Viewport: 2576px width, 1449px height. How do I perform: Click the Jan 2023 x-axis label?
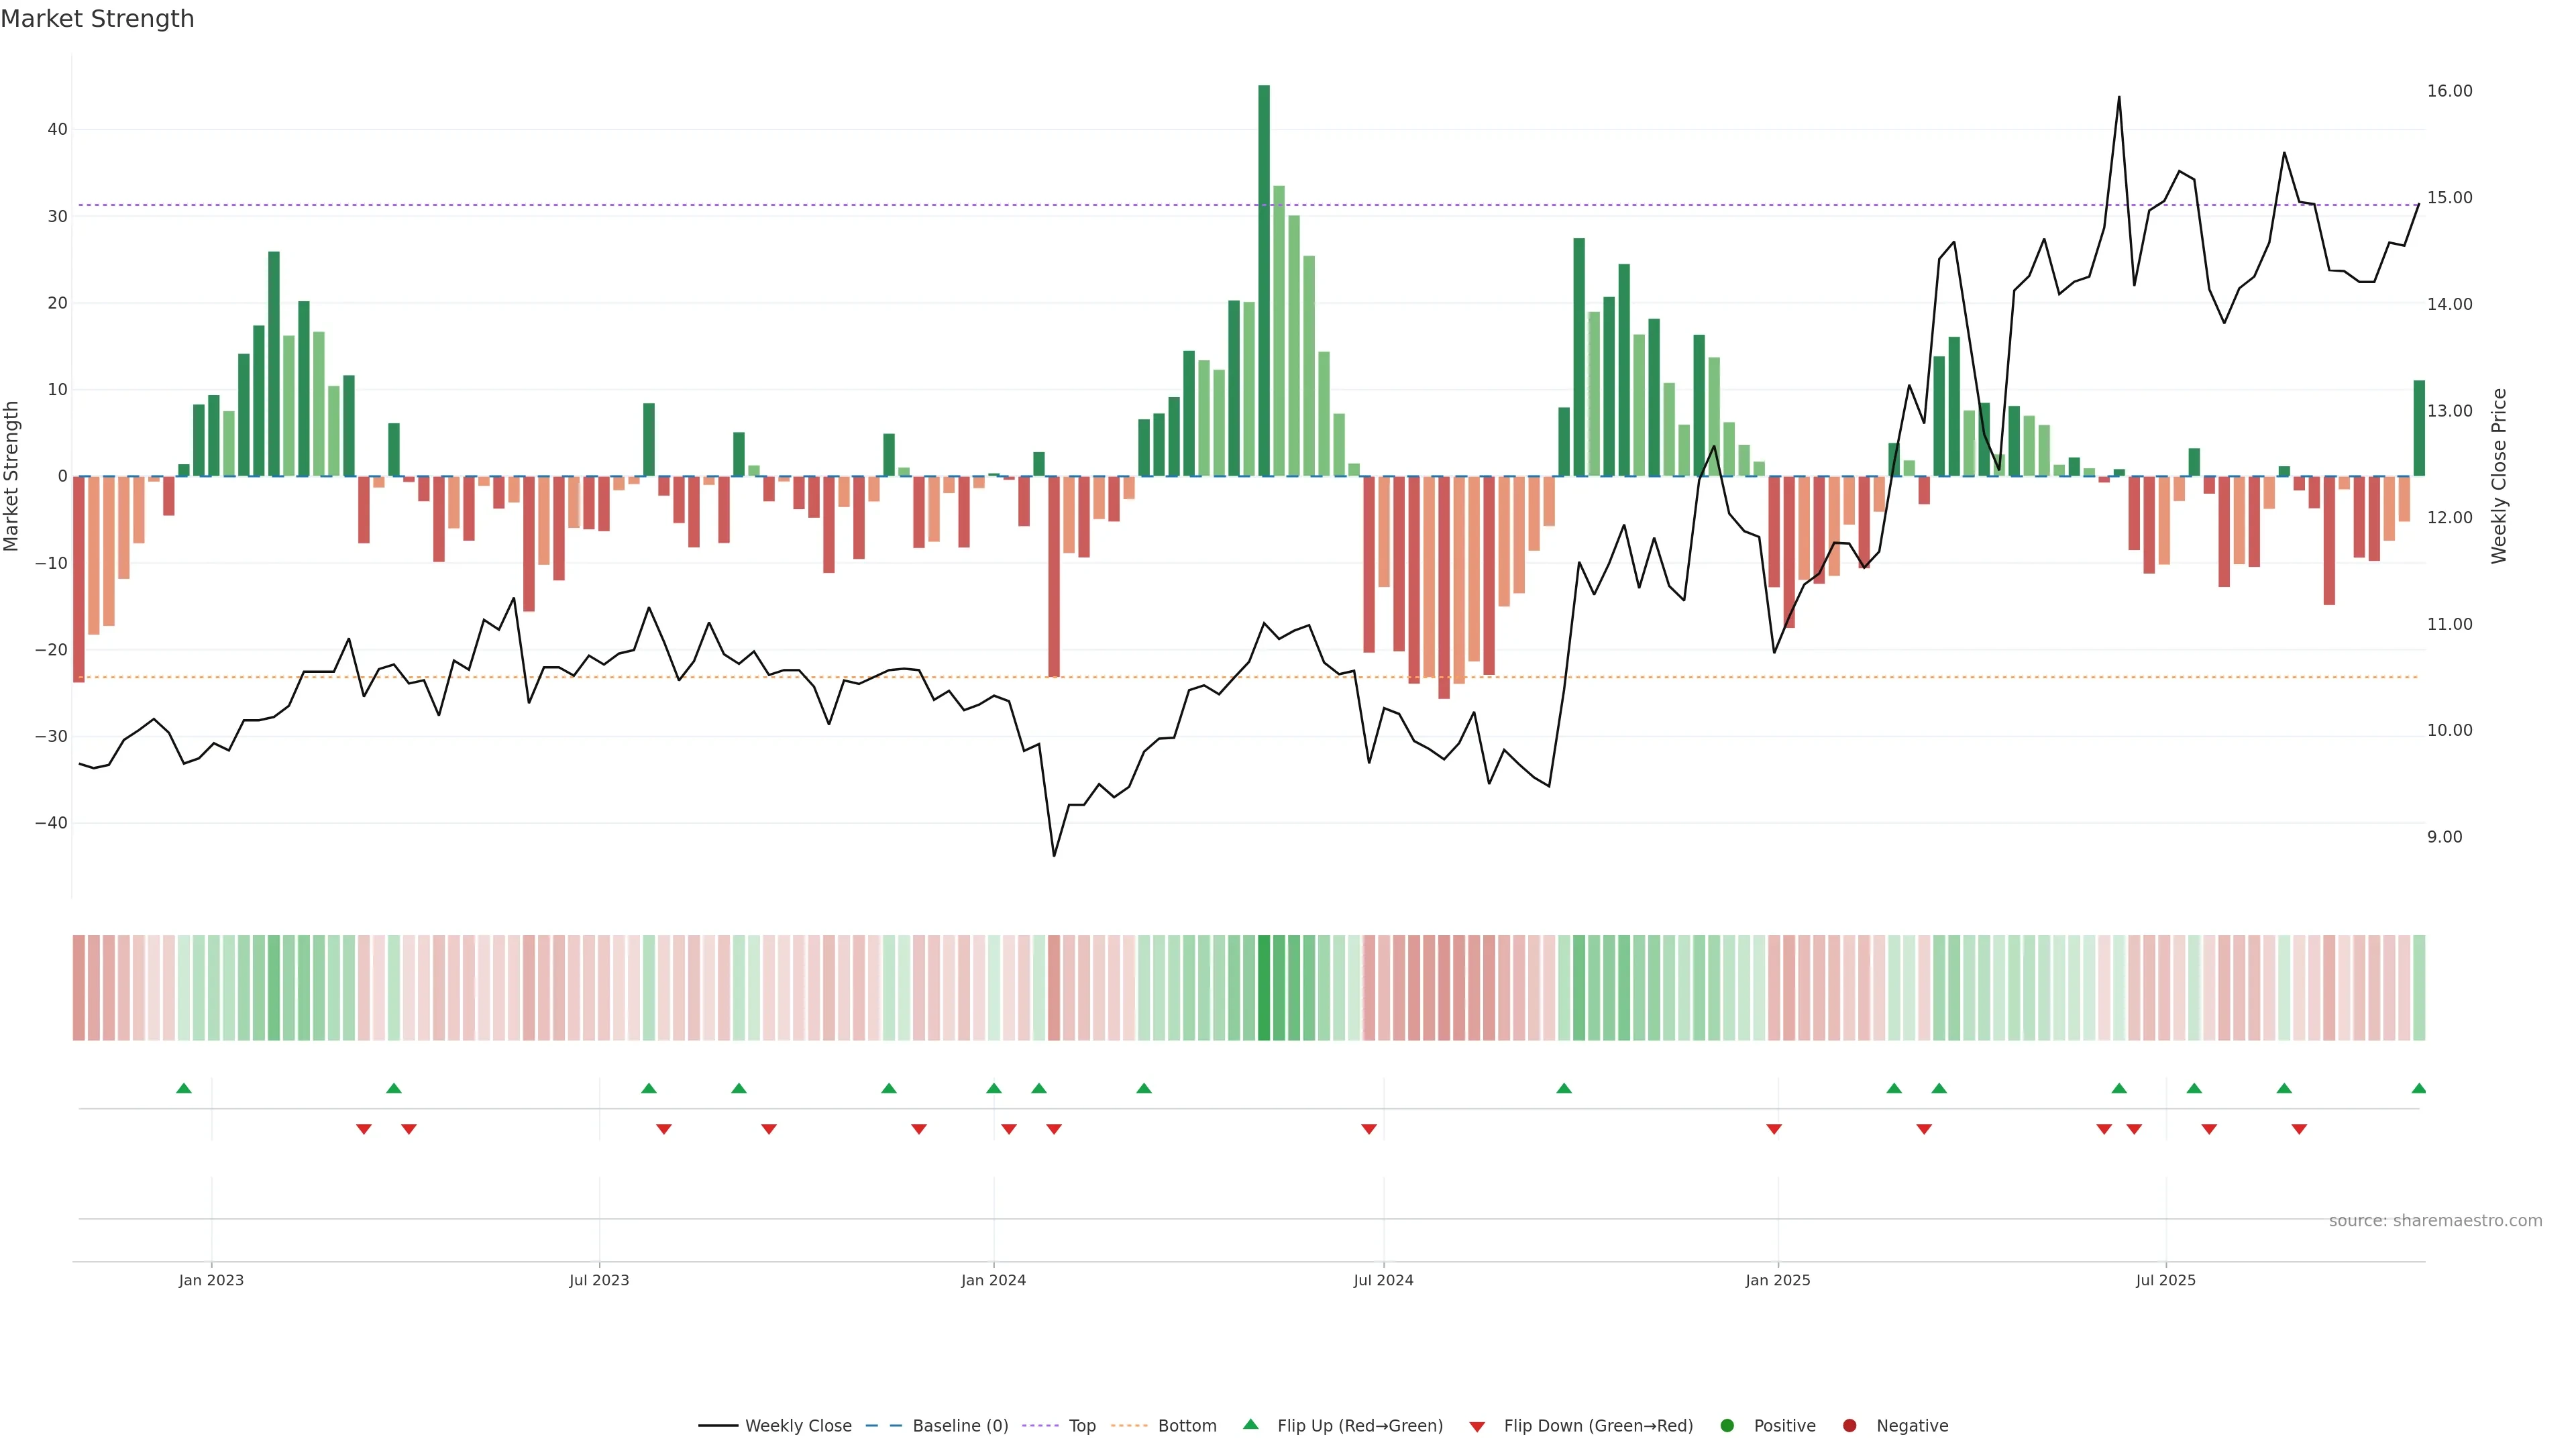[211, 1280]
